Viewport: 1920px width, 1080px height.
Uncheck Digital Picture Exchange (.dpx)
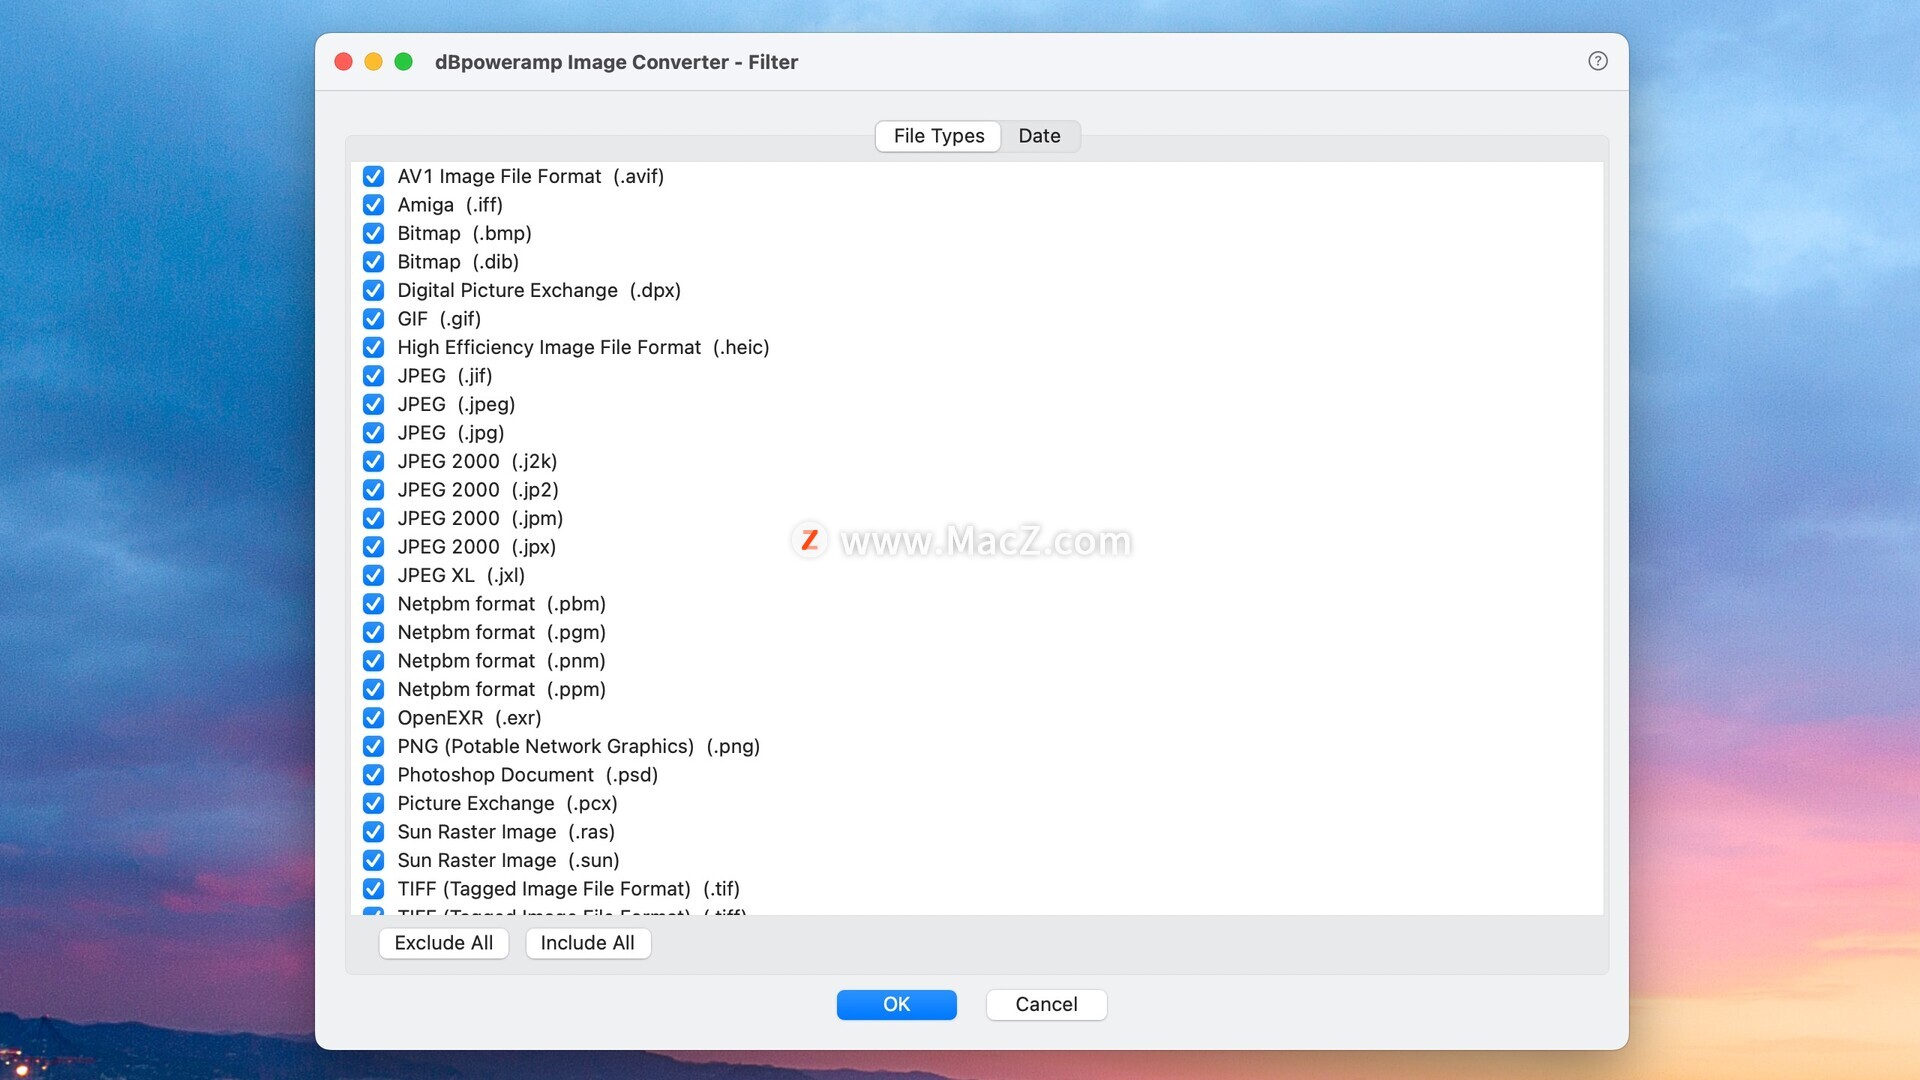pyautogui.click(x=373, y=290)
